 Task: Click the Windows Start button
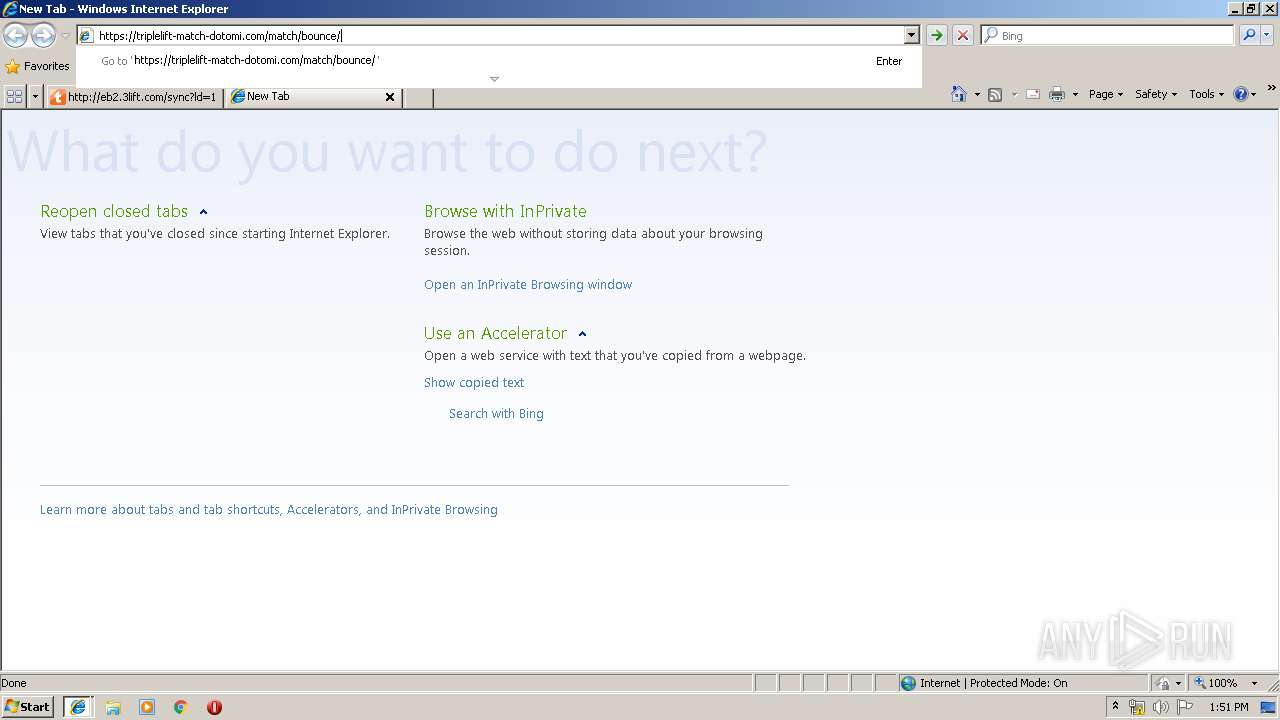coord(28,707)
